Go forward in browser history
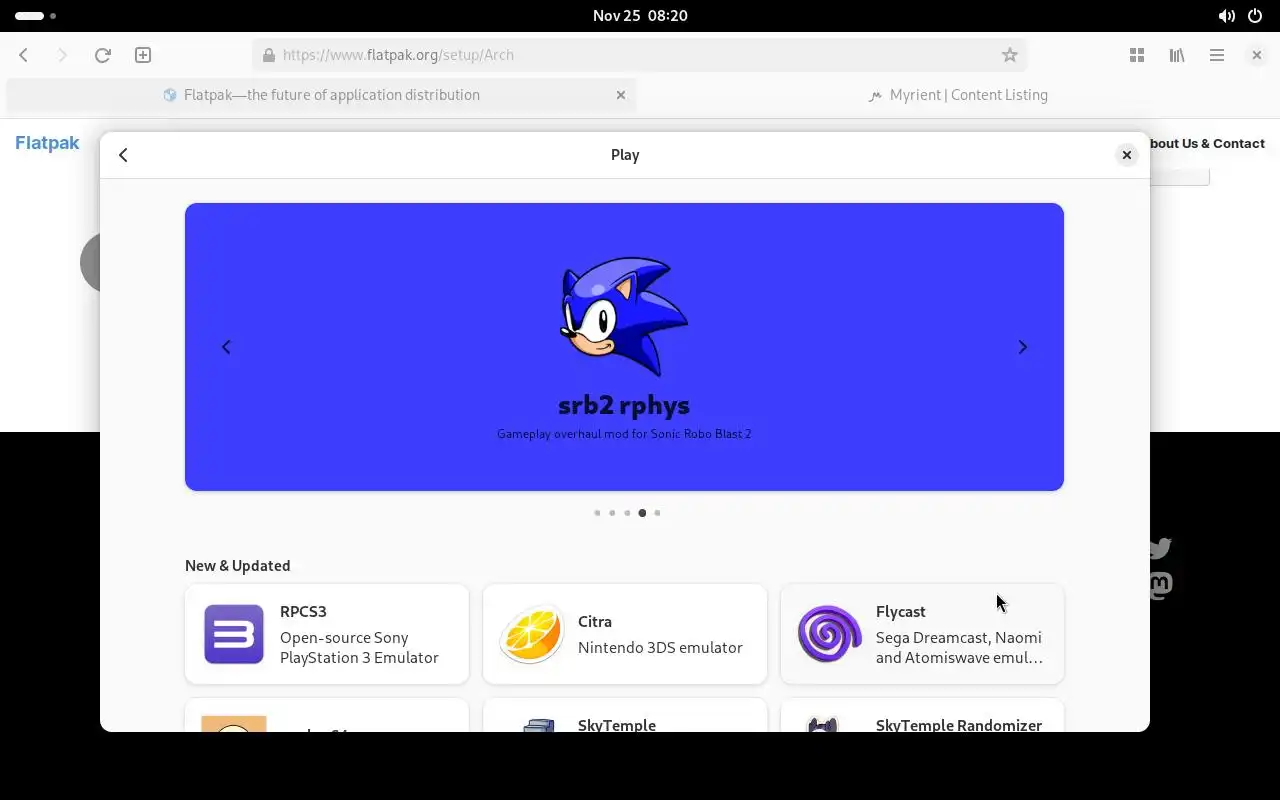Viewport: 1280px width, 800px height. coord(62,55)
